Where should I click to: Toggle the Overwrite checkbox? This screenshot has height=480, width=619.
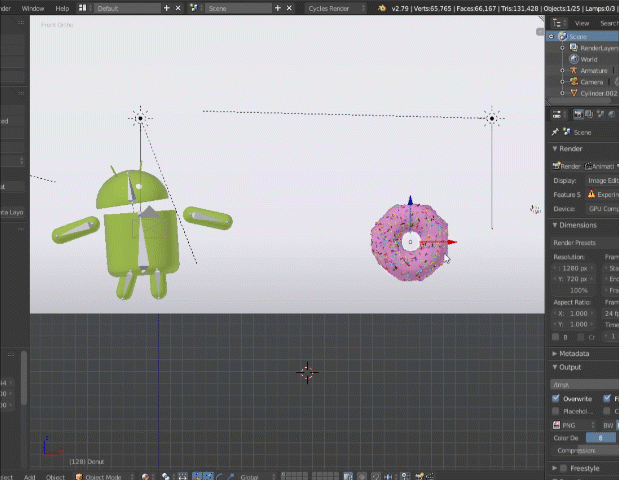click(557, 398)
